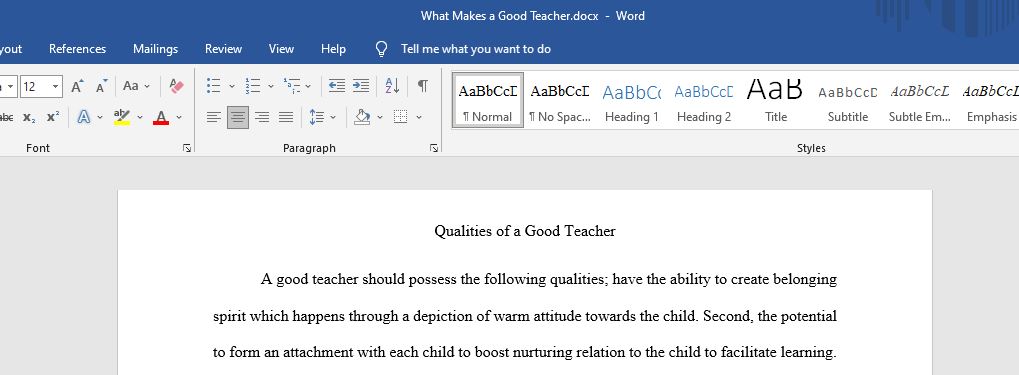This screenshot has width=1019, height=375.
Task: Apply superscript formatting
Action: [x=53, y=118]
